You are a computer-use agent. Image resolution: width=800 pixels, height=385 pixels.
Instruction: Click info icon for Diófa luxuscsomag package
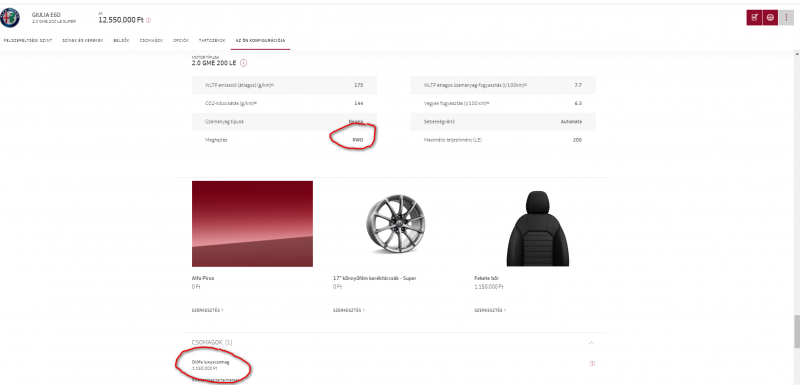(592, 364)
